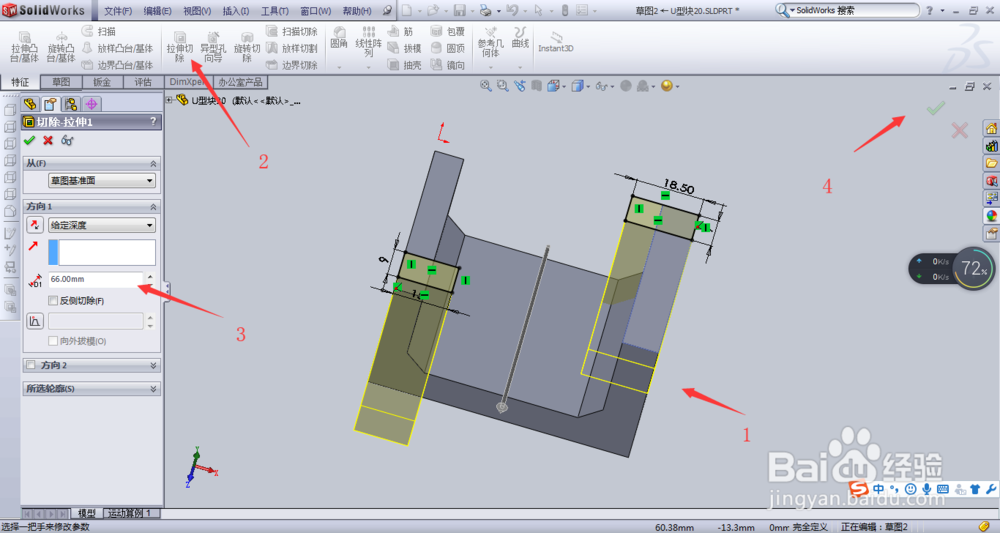Expand the 方向 2 section chevron
1000x533 pixels.
click(153, 365)
